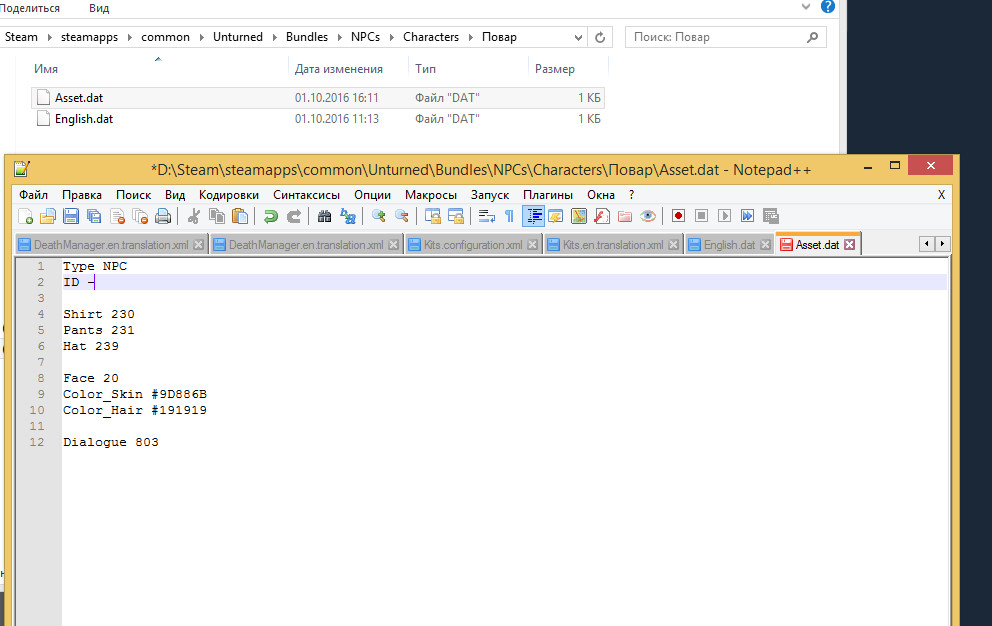992x626 pixels.
Task: Open the Запуск menu
Action: click(490, 195)
